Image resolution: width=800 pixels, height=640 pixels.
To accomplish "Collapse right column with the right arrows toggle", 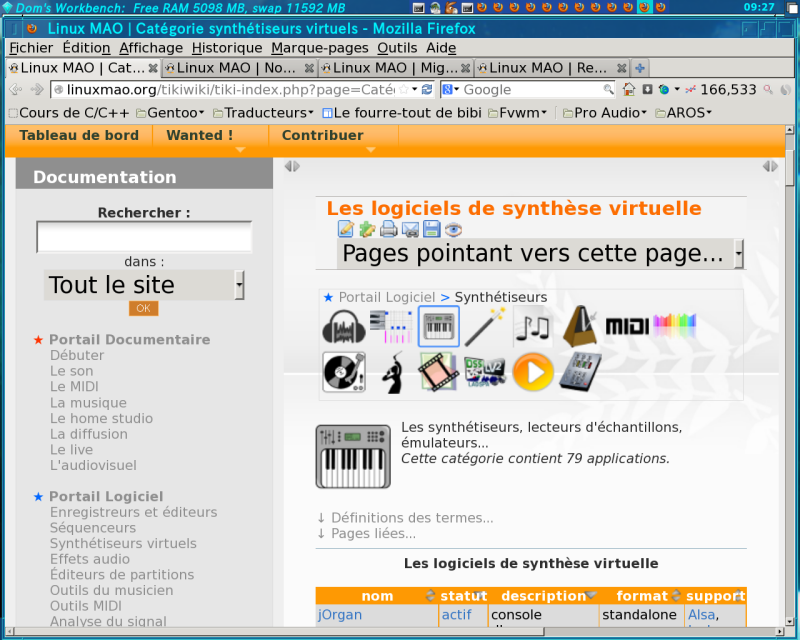I will coord(770,166).
